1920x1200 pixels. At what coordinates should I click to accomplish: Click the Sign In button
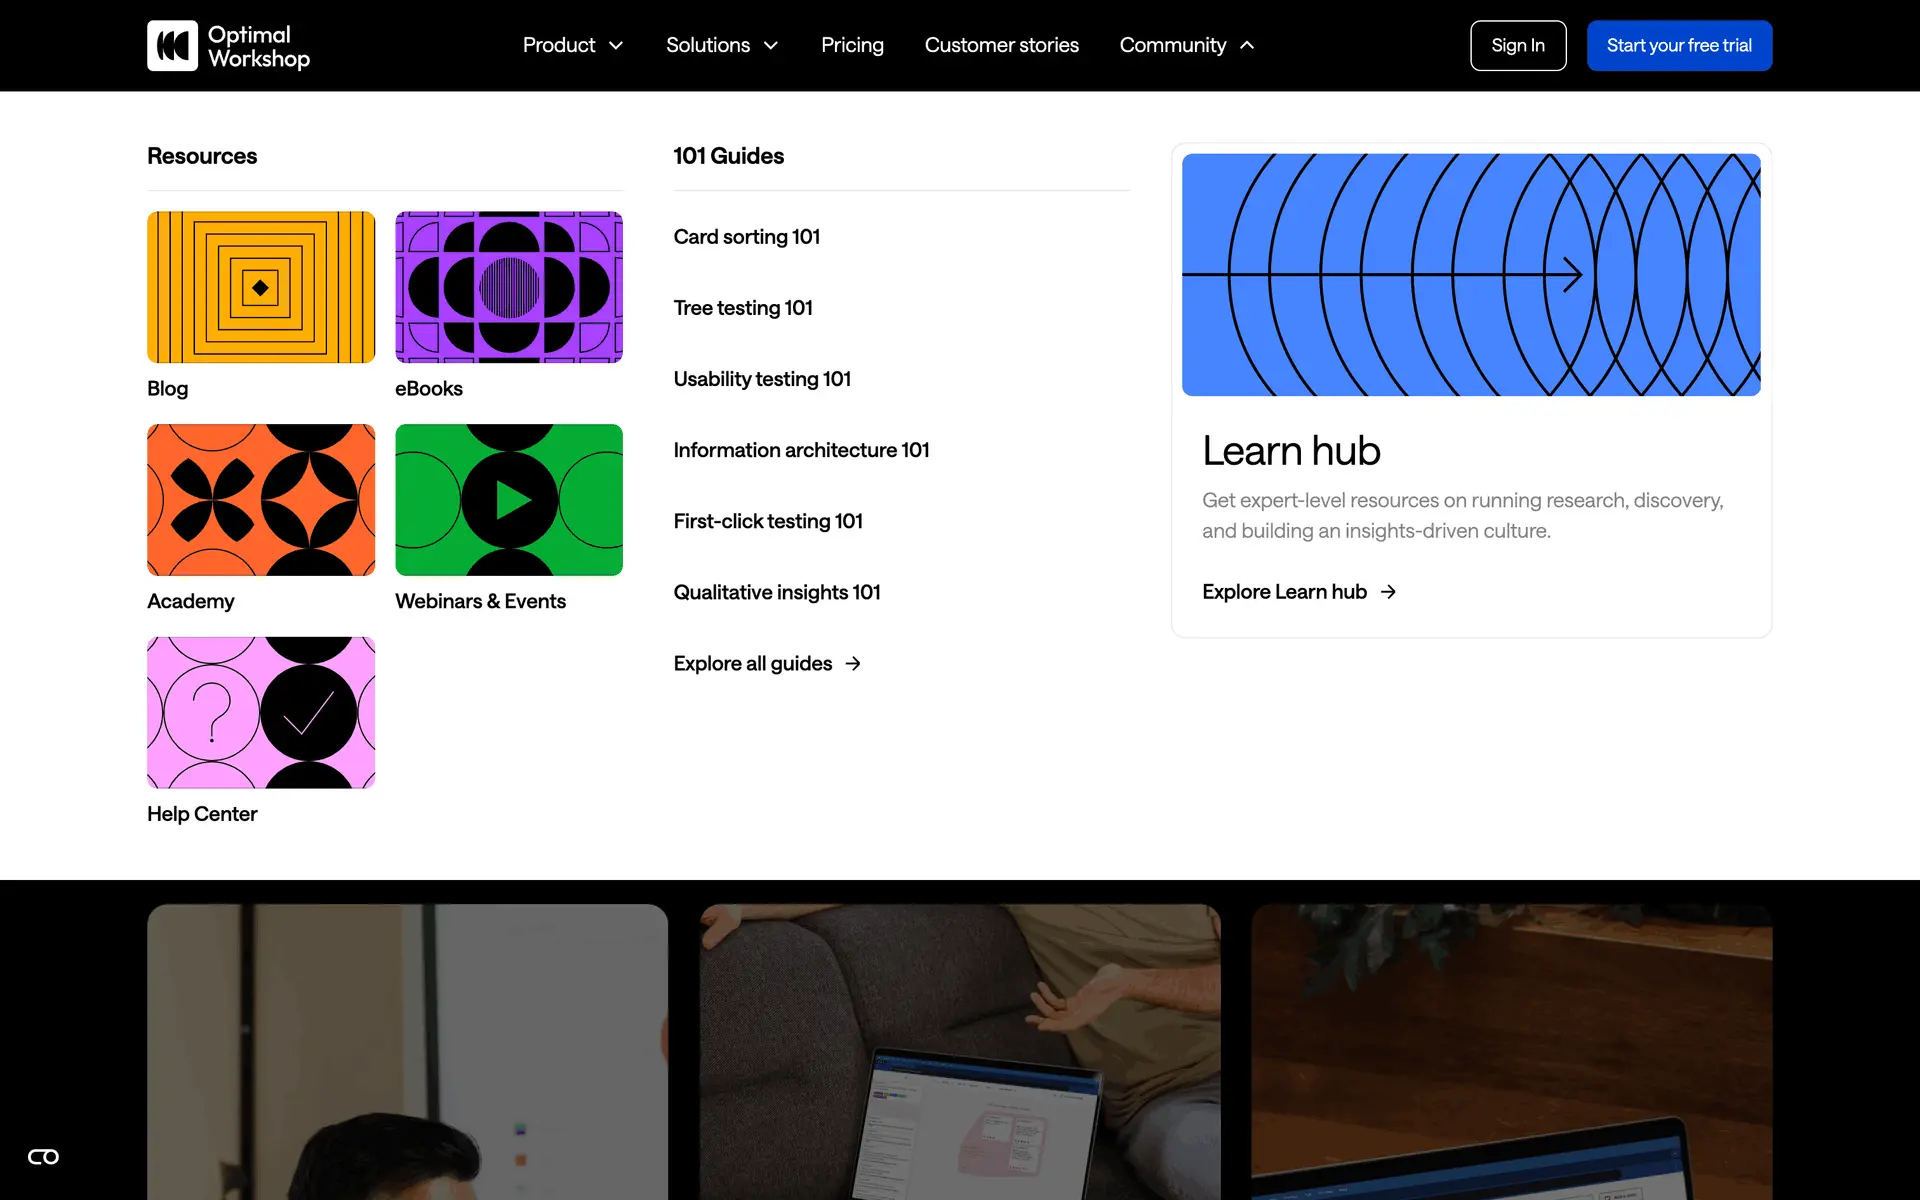[1517, 46]
